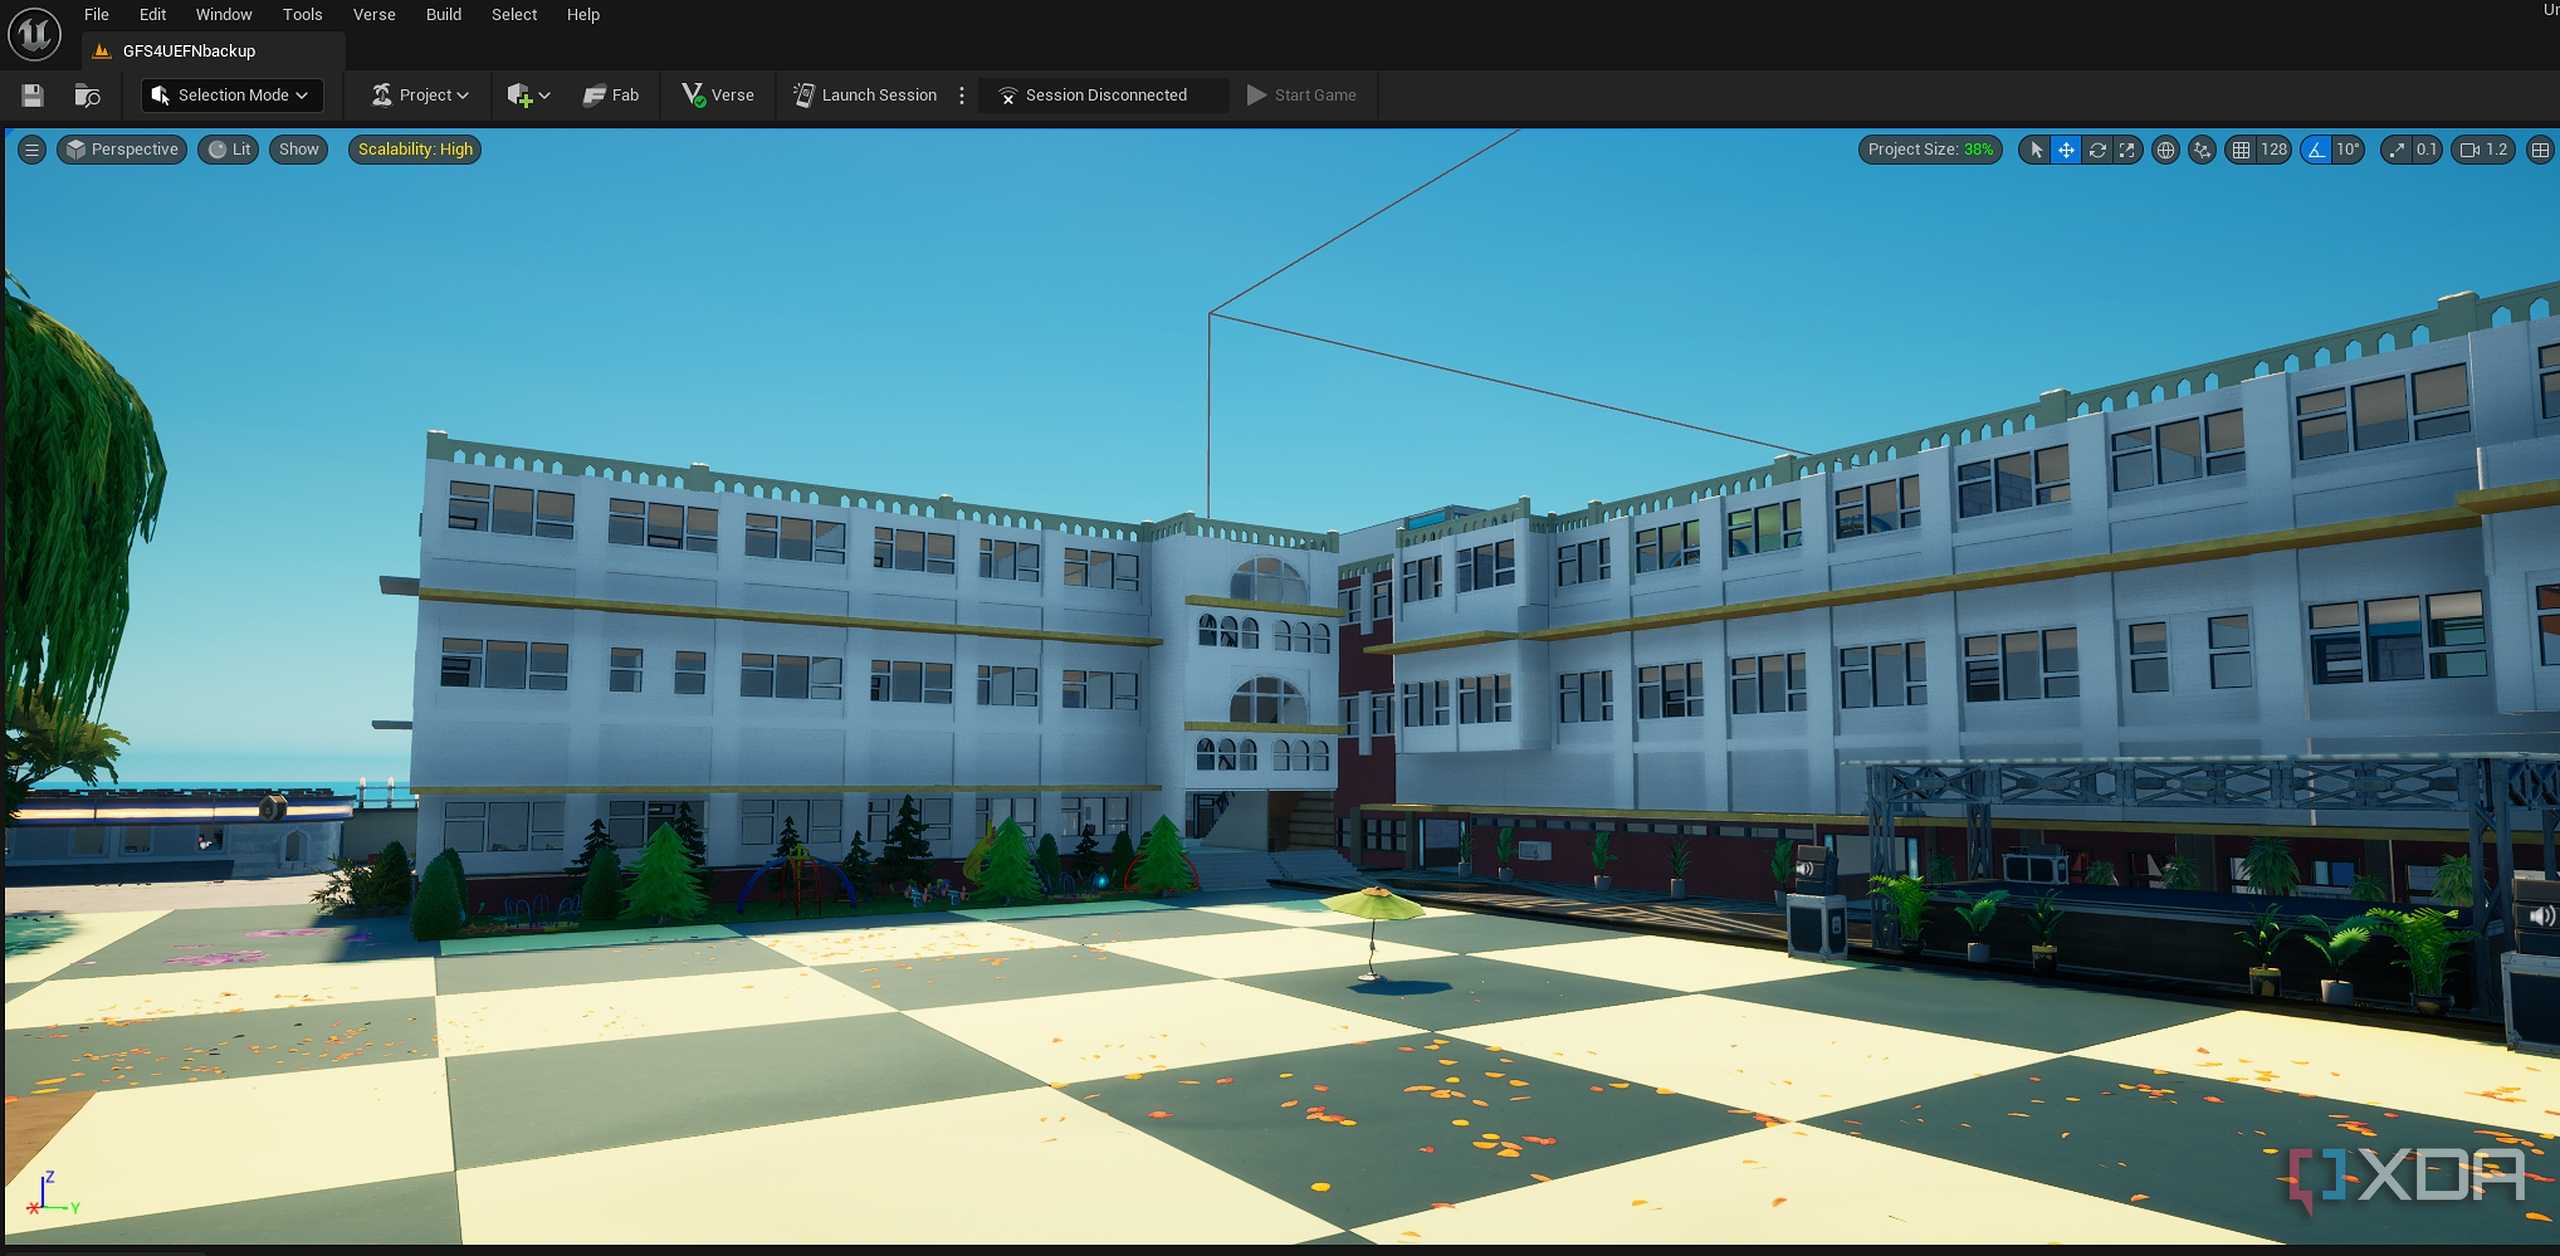
Task: Click Project Size 38% indicator
Action: [x=1930, y=150]
